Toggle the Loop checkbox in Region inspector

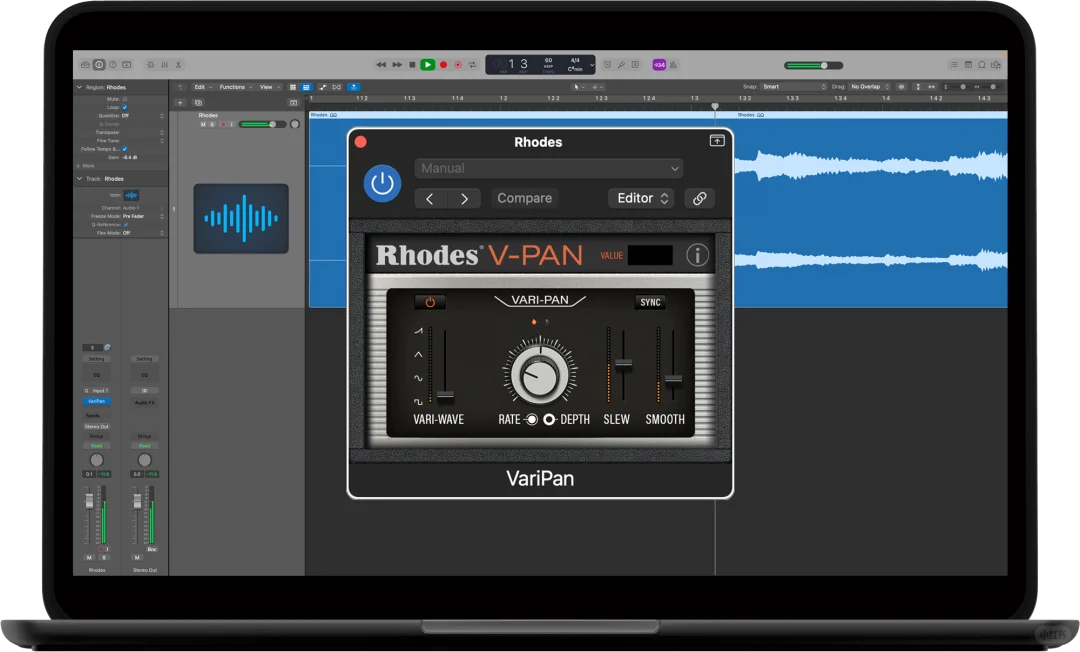[x=125, y=107]
